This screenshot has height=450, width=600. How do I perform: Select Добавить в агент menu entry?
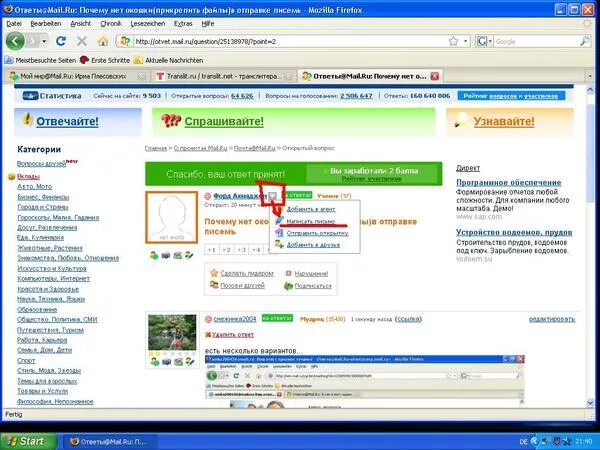click(311, 209)
